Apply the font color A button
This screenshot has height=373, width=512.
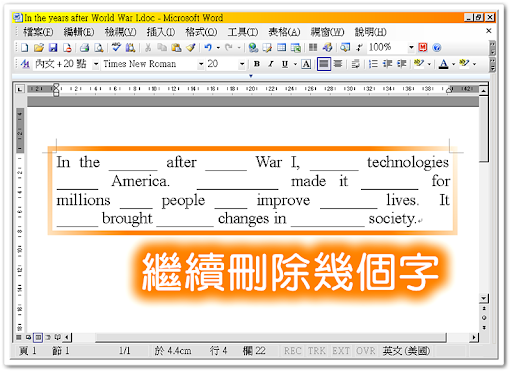tap(443, 64)
